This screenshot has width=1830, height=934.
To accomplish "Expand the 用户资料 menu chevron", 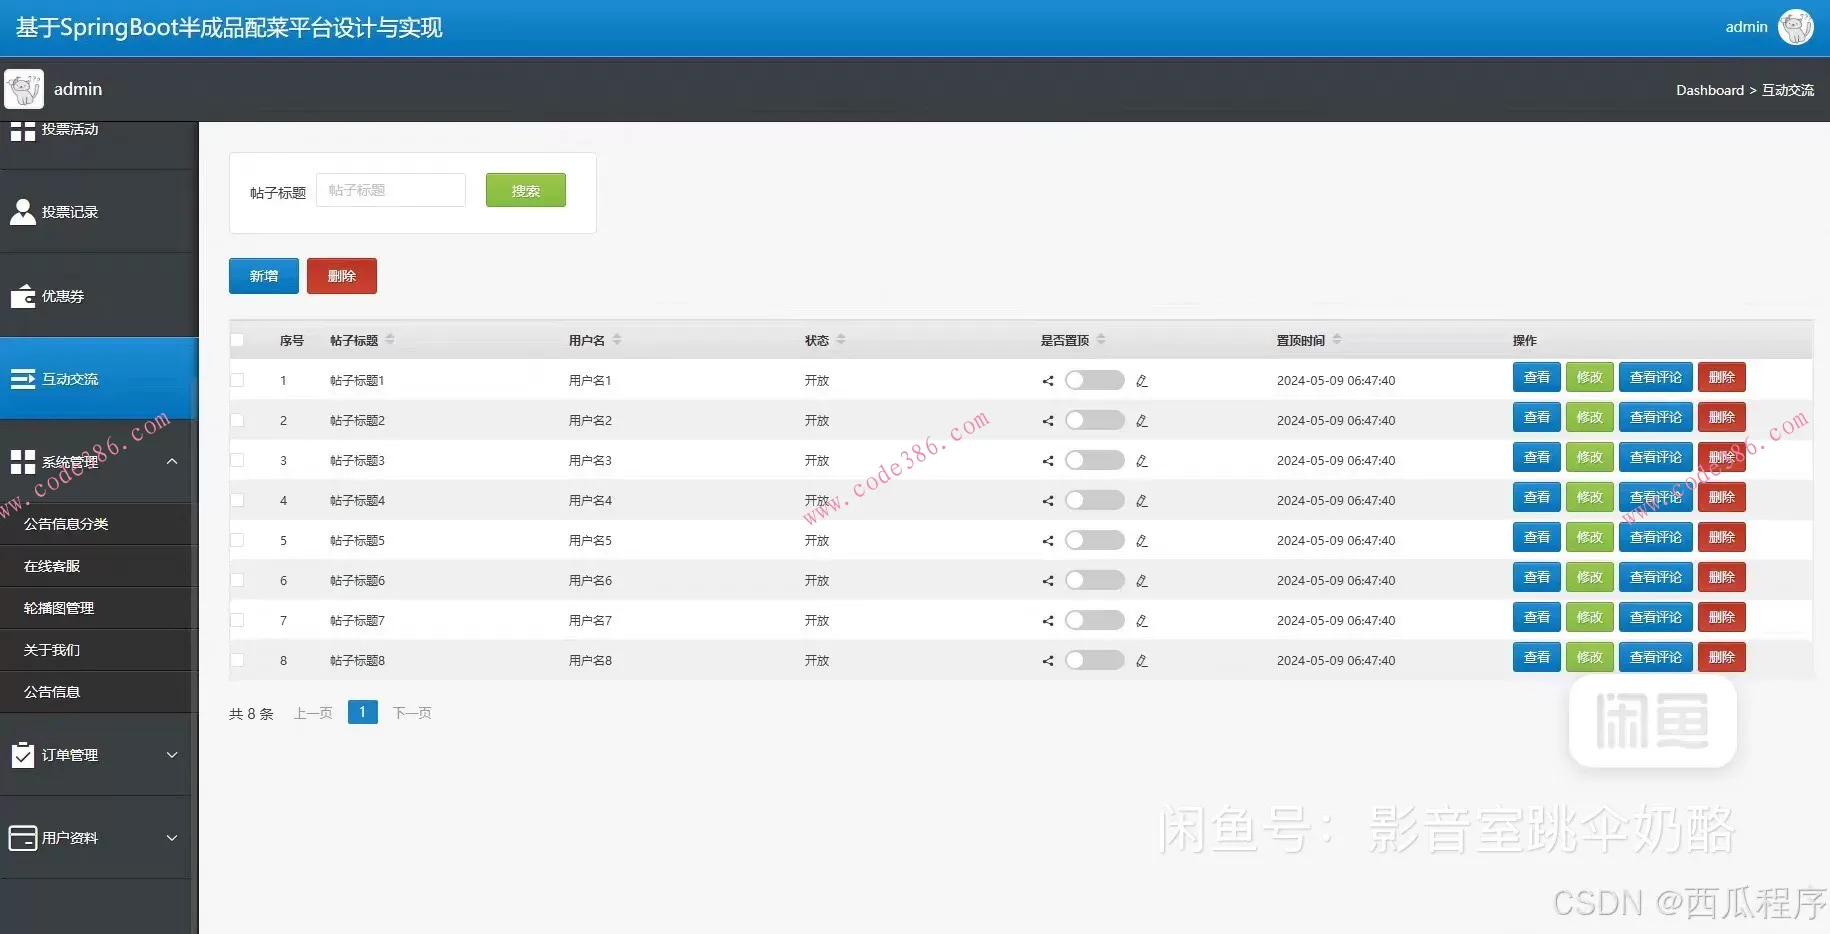I will click(172, 838).
